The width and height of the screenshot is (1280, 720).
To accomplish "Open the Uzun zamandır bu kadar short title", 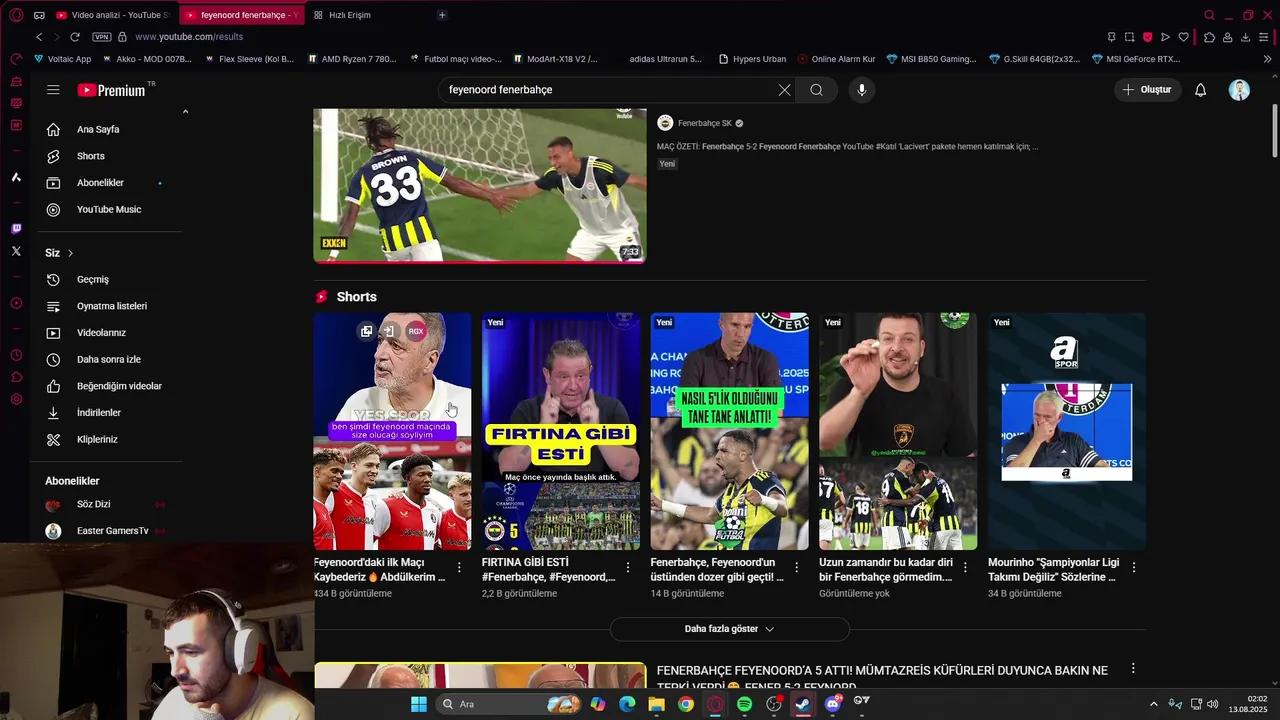I will pyautogui.click(x=887, y=570).
